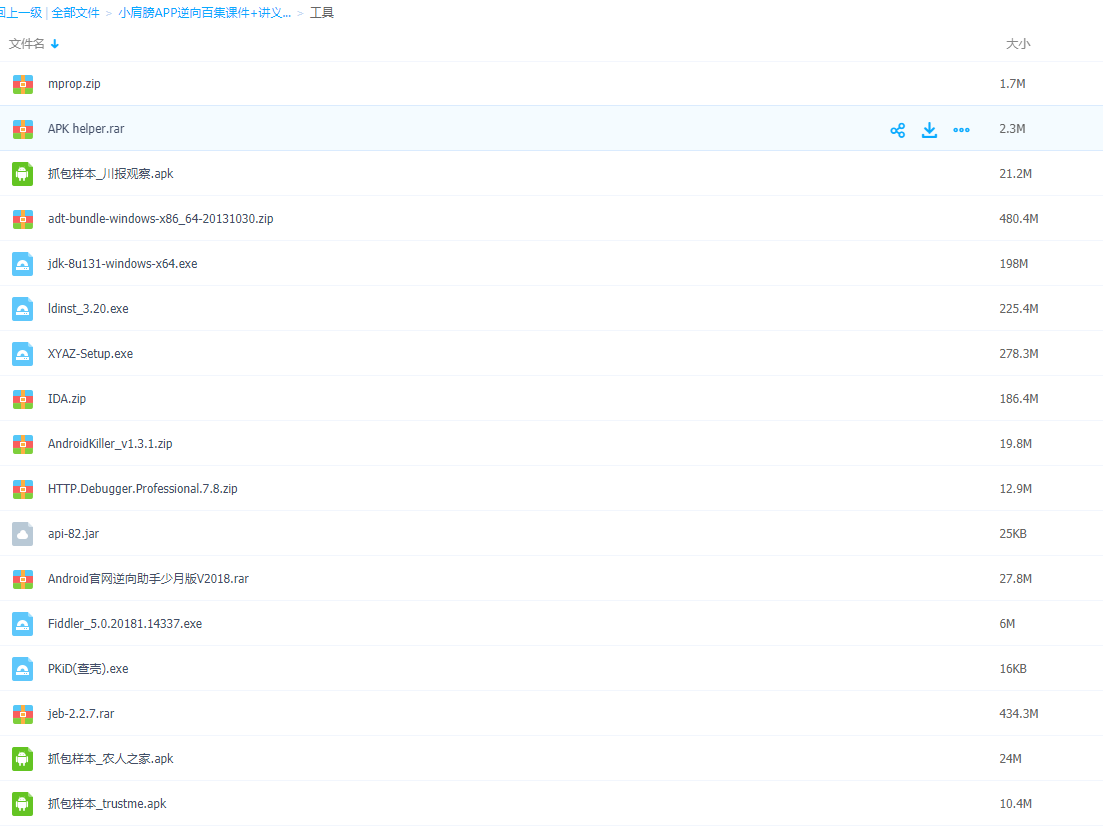
Task: Select Fiddler_5.0.20181.14337.exe file name
Action: click(125, 624)
